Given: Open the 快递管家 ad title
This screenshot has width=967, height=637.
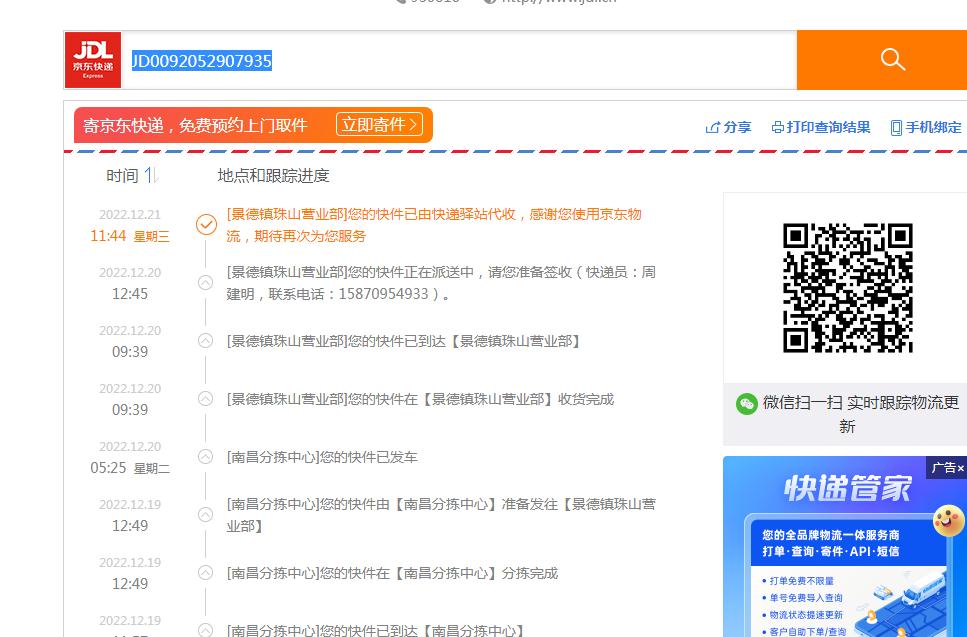Looking at the screenshot, I should pos(847,489).
